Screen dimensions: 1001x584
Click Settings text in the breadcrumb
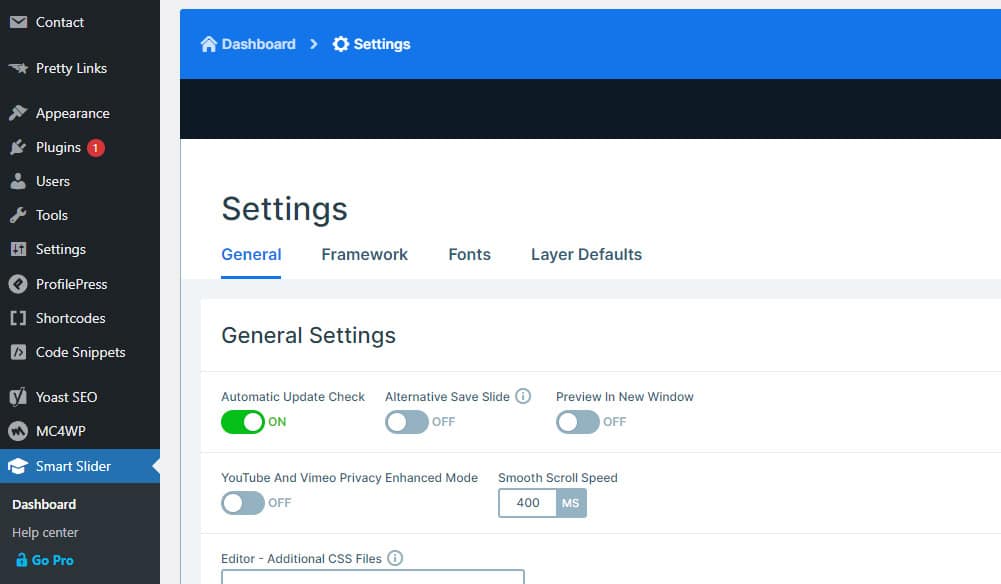pyautogui.click(x=382, y=44)
